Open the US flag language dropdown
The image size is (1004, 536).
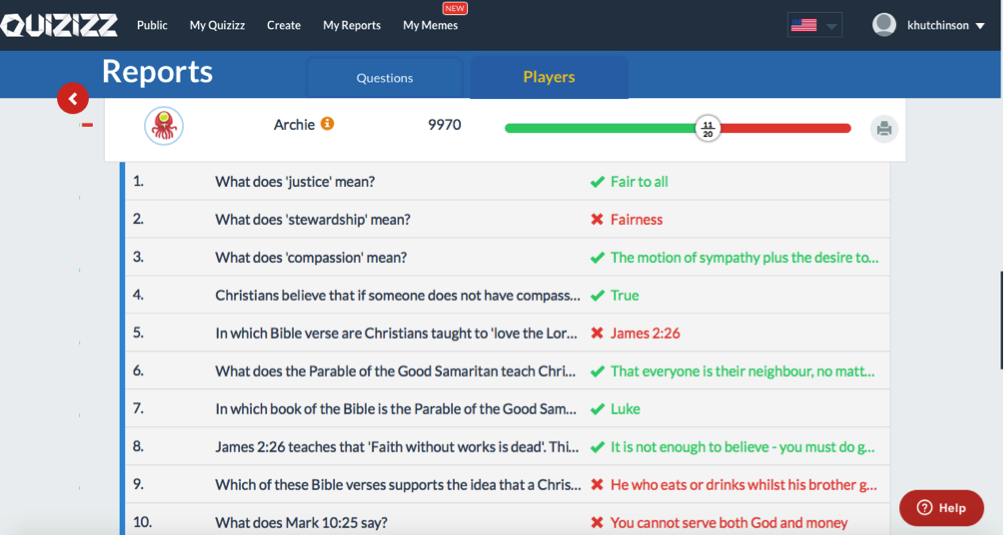point(814,25)
